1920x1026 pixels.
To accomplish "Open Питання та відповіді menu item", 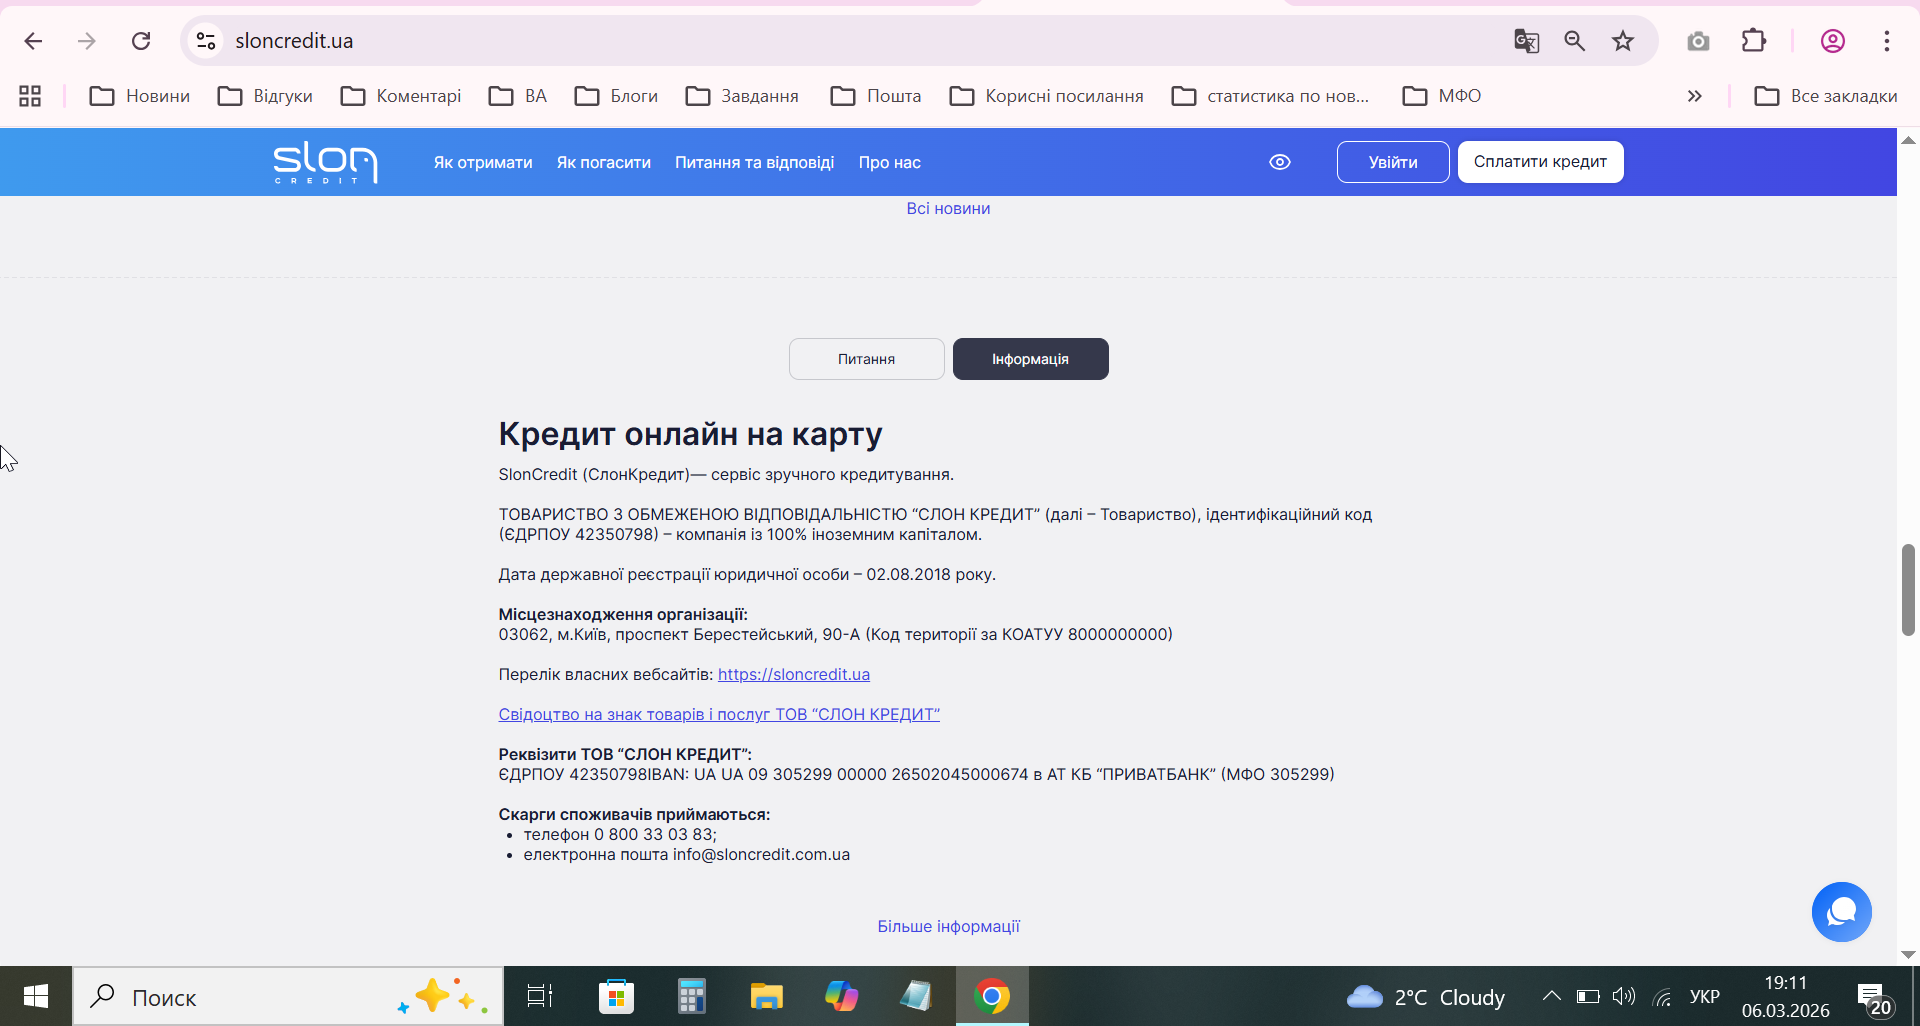I will (x=754, y=162).
